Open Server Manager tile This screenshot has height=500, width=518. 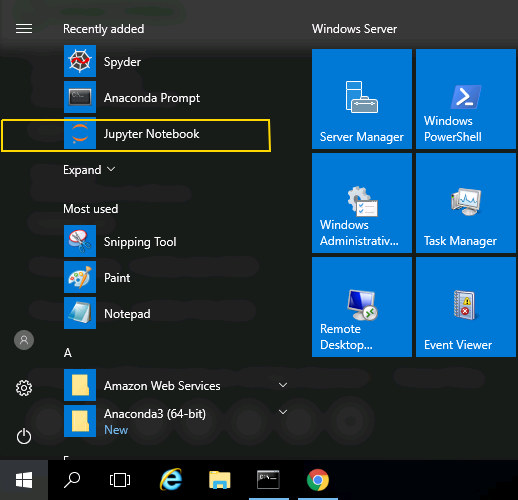tap(362, 99)
